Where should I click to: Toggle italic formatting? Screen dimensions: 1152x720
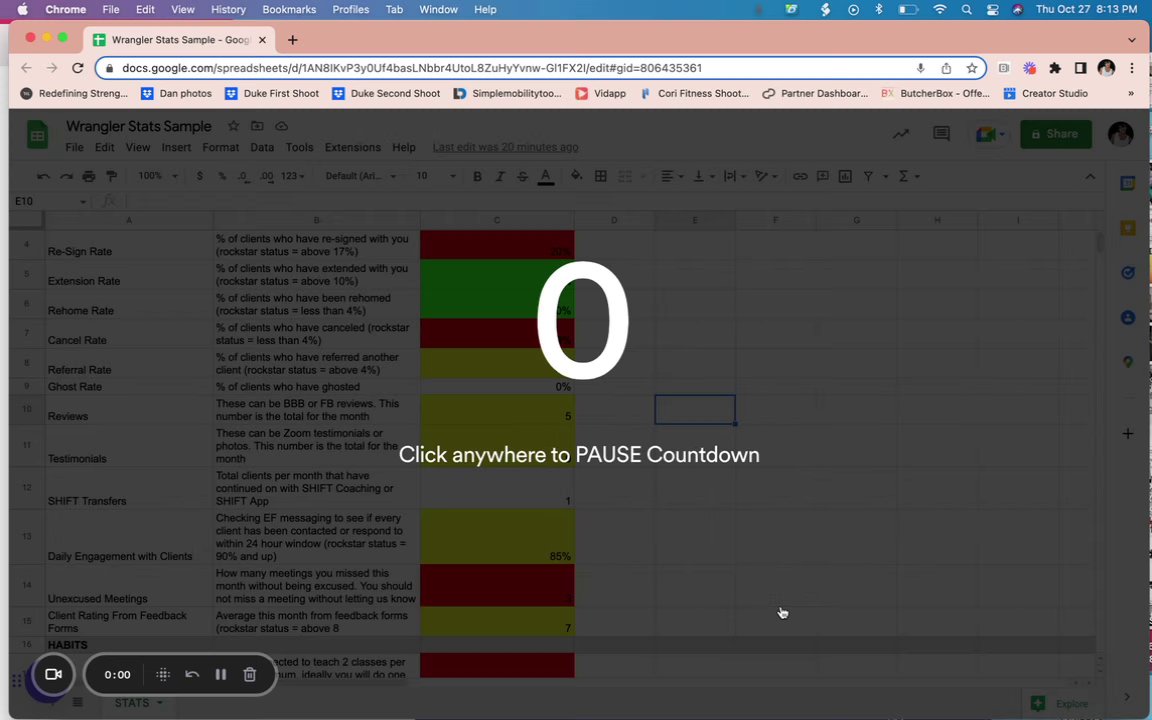[500, 176]
